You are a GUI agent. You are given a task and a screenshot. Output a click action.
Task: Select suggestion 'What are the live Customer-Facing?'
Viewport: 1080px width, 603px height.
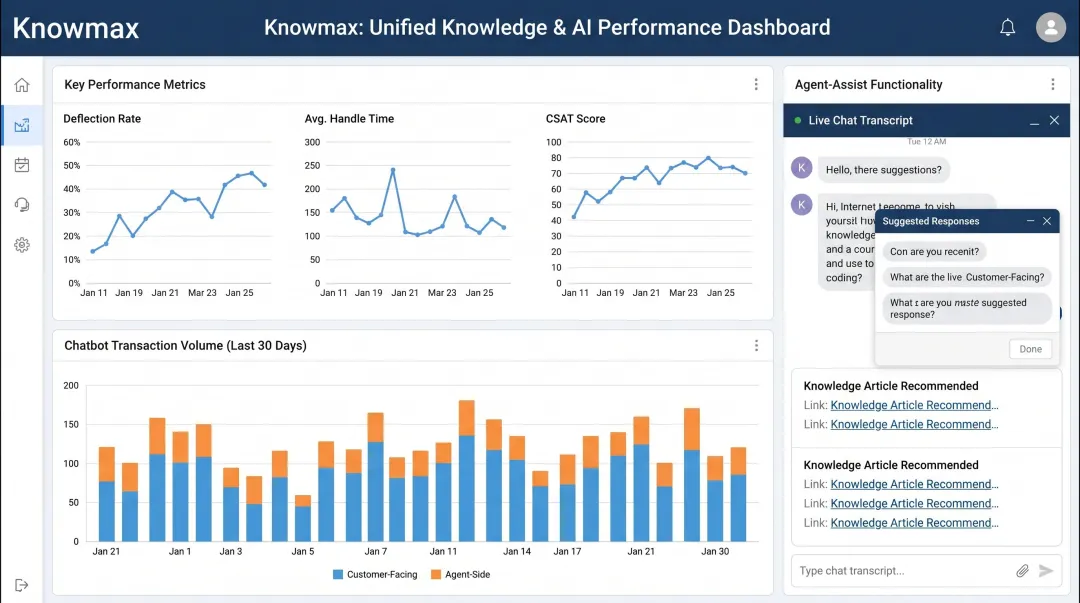tap(966, 277)
